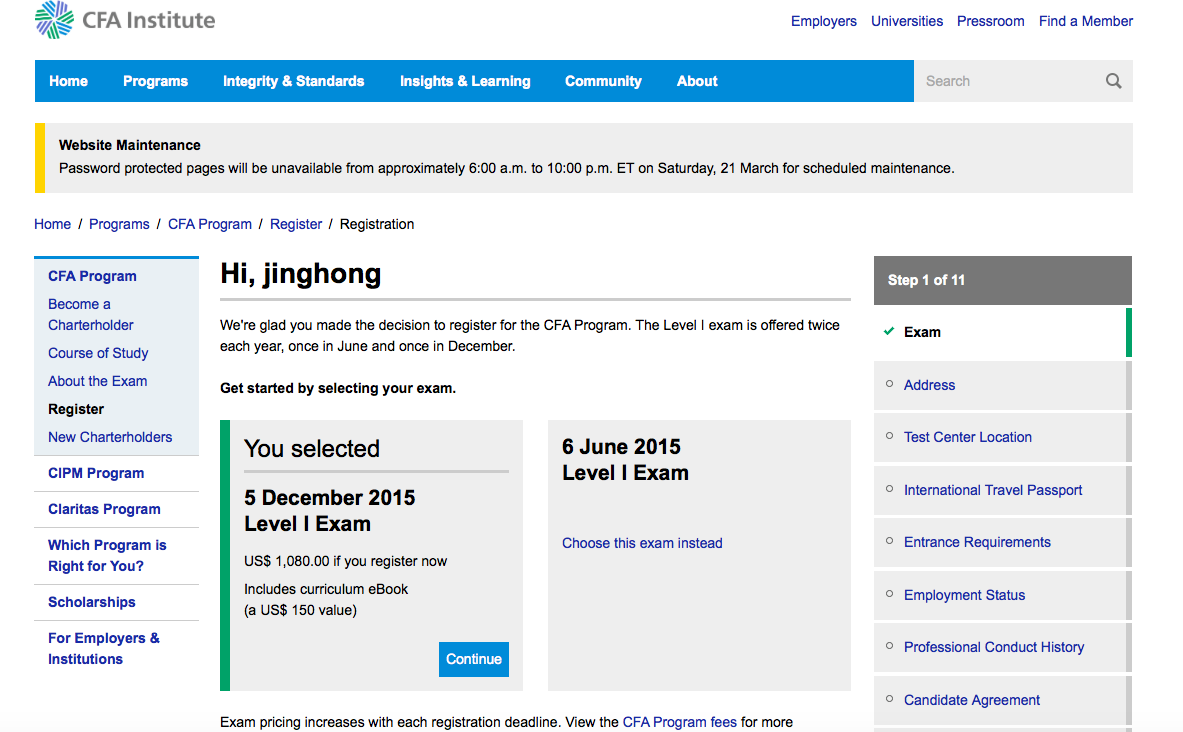Select the Test Center Location step
This screenshot has width=1183, height=732.
tap(967, 437)
